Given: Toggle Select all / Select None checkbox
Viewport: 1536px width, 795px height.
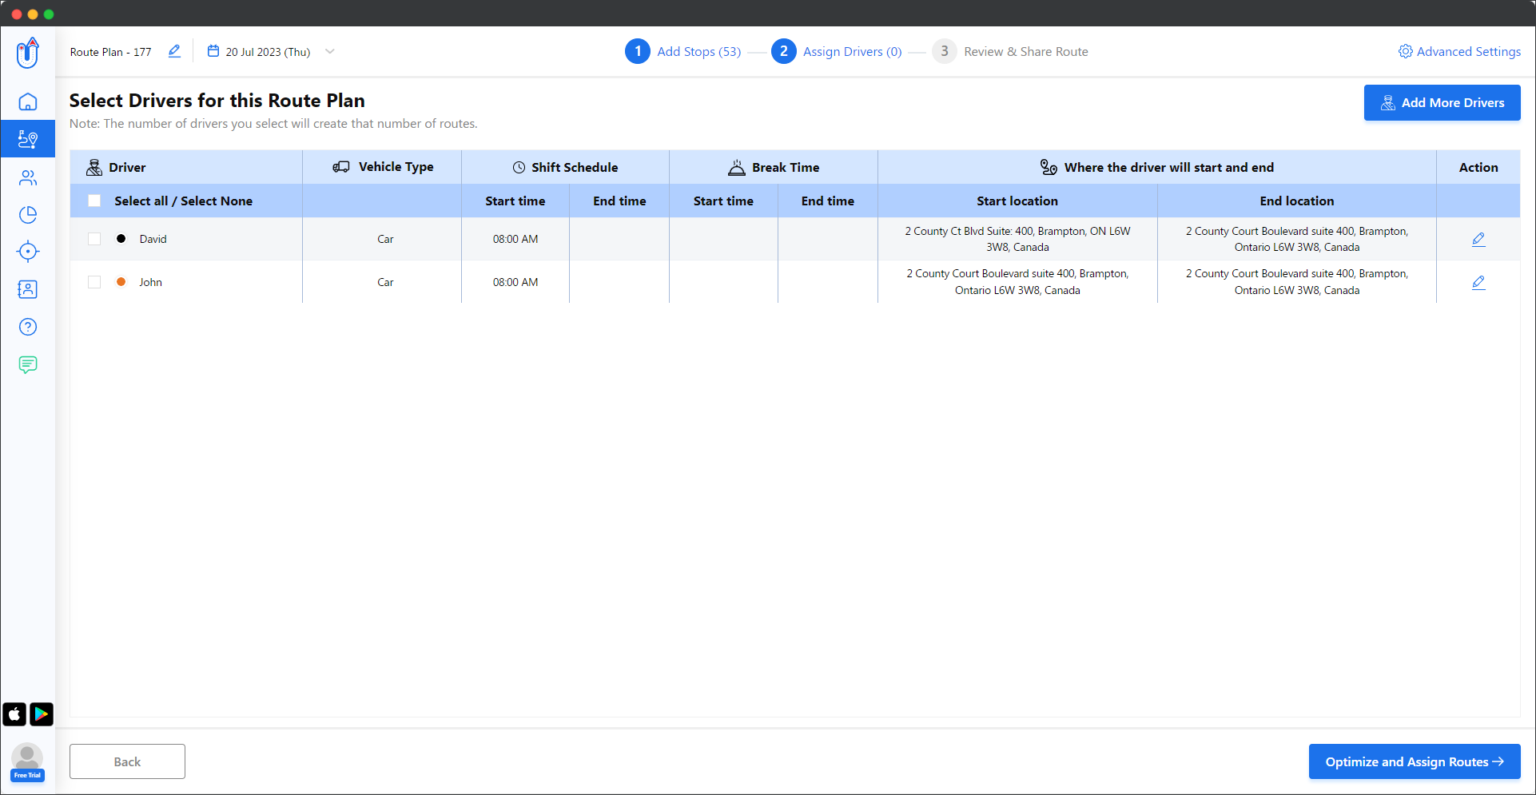Looking at the screenshot, I should pyautogui.click(x=94, y=201).
